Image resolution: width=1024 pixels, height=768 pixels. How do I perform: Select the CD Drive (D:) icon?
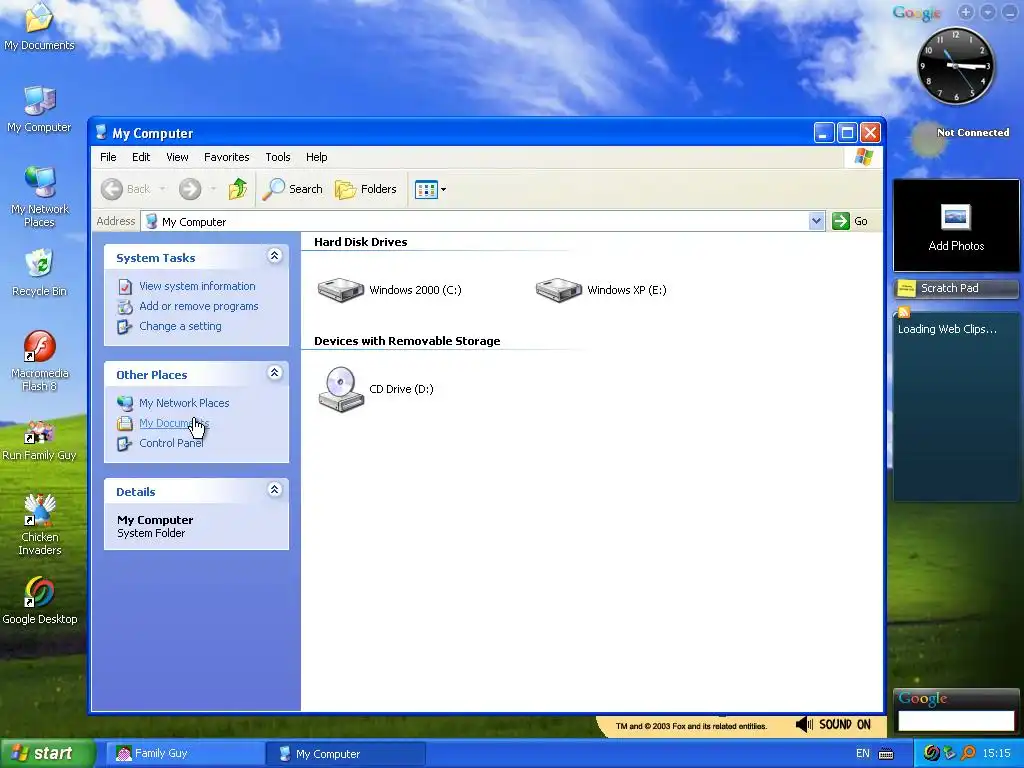tap(340, 389)
